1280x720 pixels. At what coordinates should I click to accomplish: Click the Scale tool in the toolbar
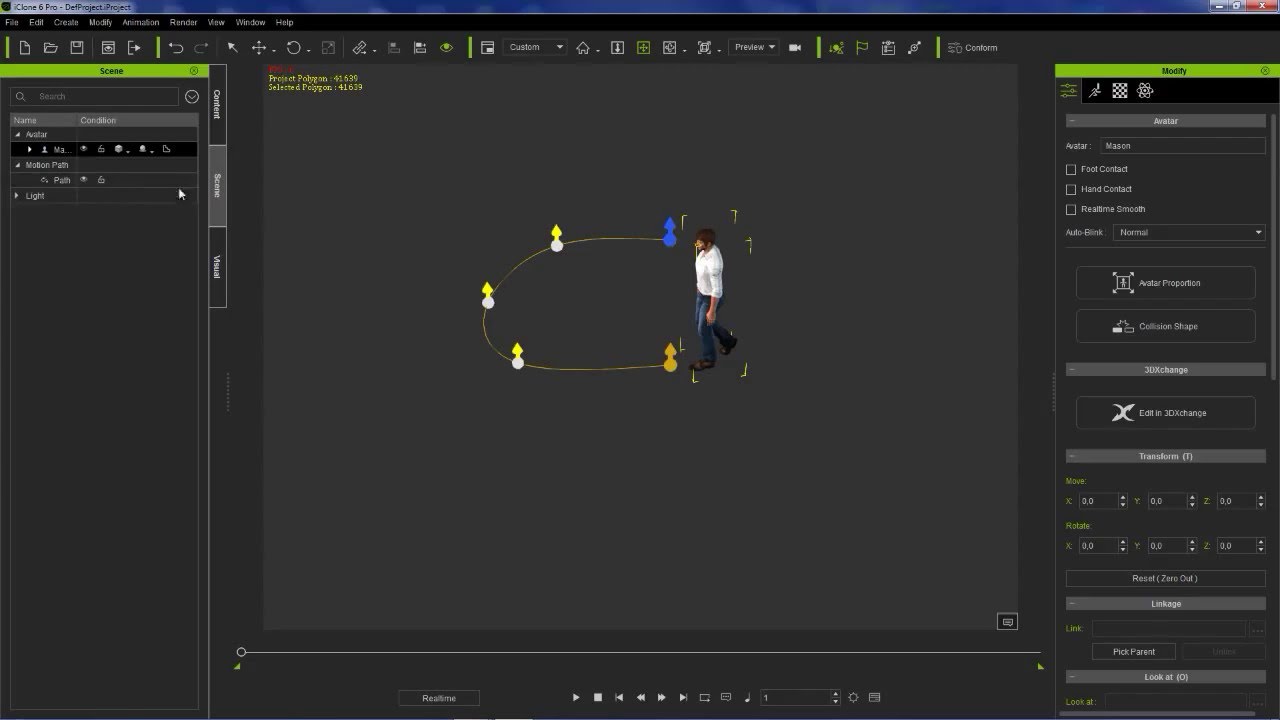pos(328,47)
